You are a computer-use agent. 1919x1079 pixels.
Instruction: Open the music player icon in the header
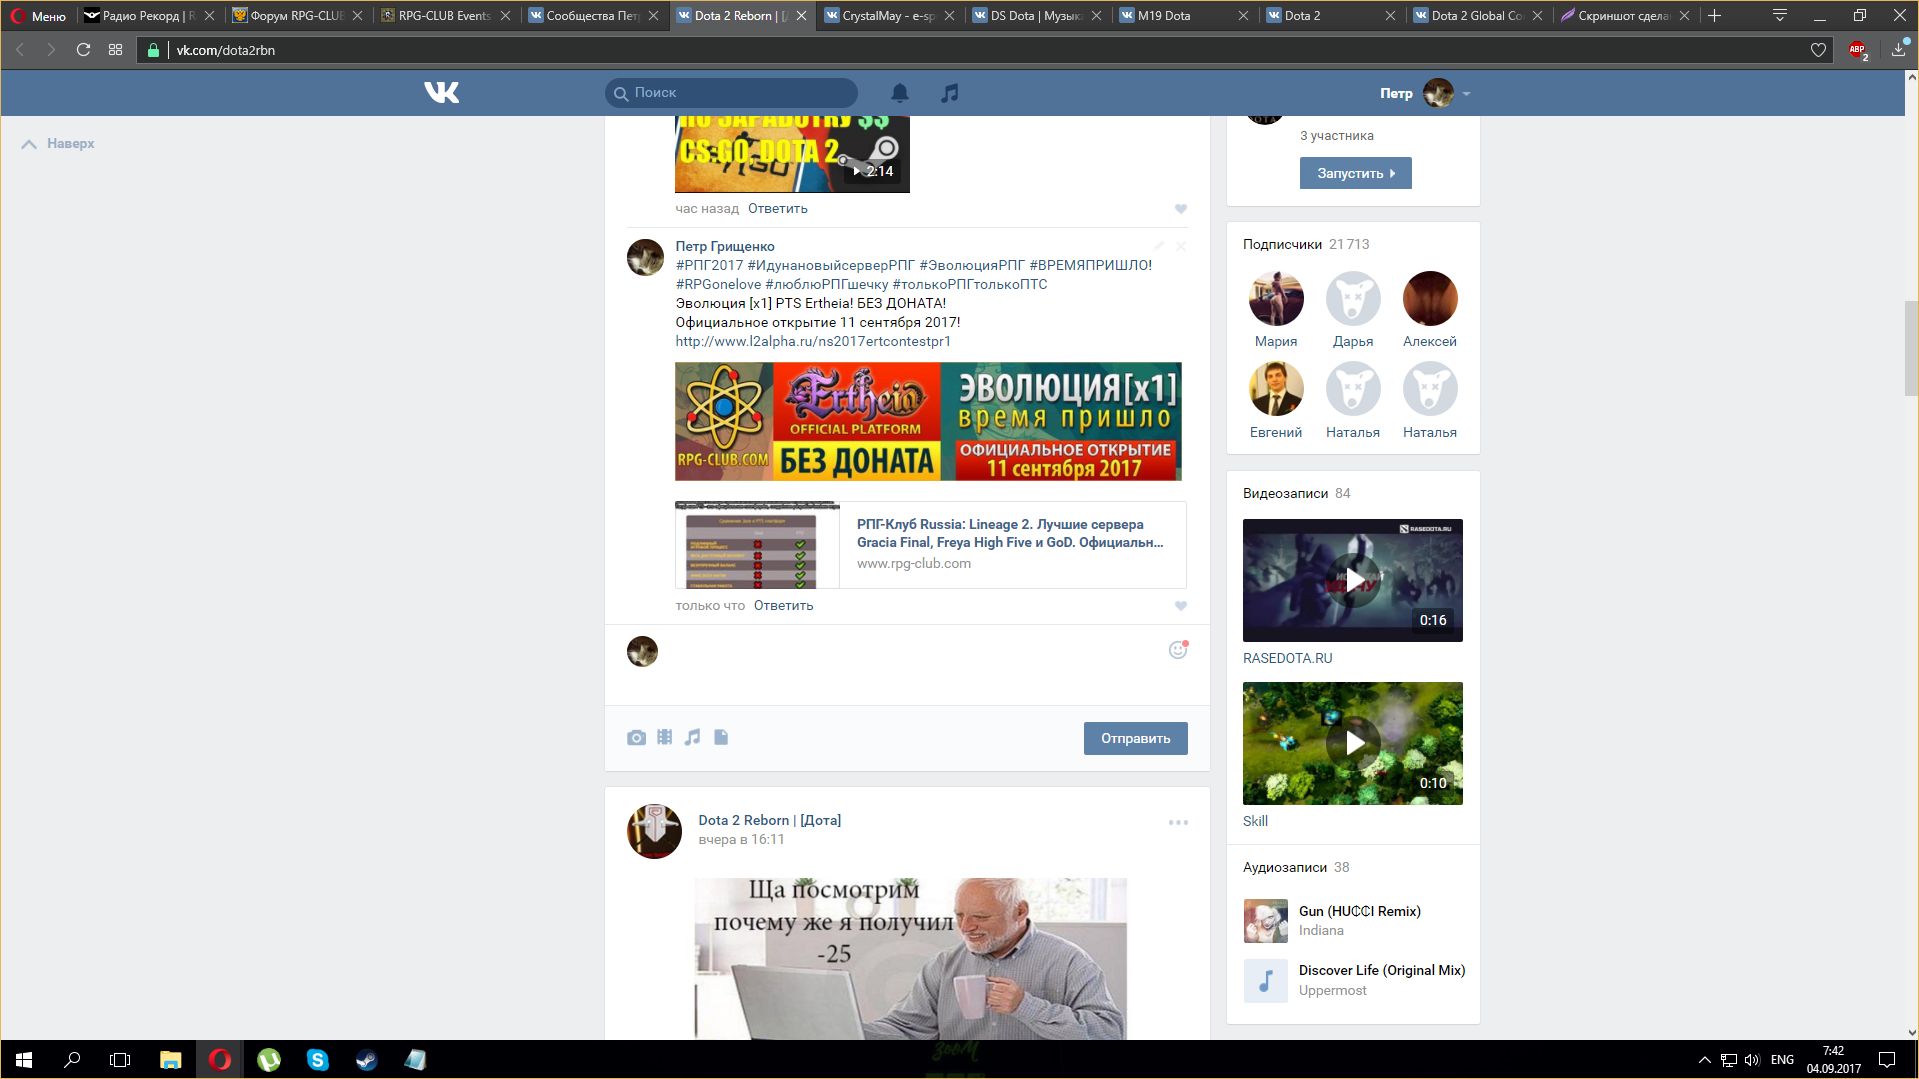click(950, 93)
